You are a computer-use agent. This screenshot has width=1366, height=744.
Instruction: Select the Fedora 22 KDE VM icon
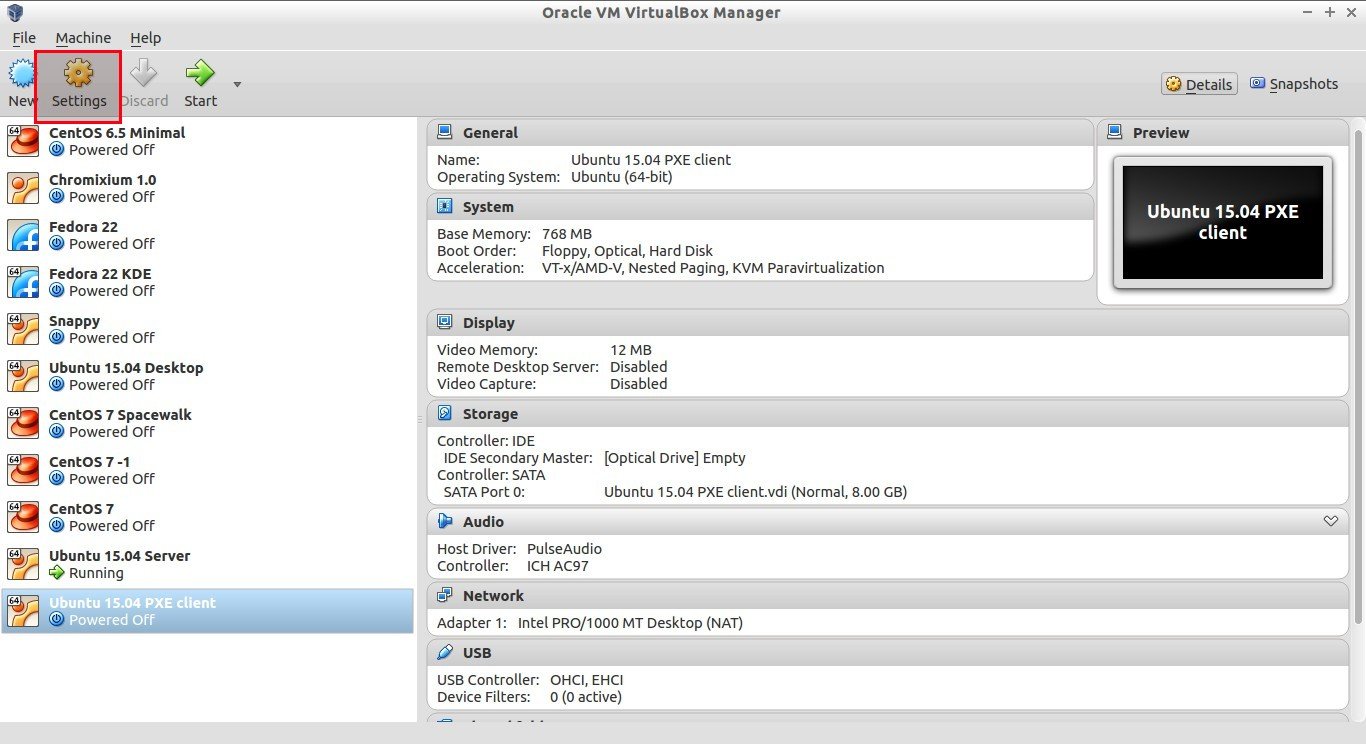[x=23, y=282]
